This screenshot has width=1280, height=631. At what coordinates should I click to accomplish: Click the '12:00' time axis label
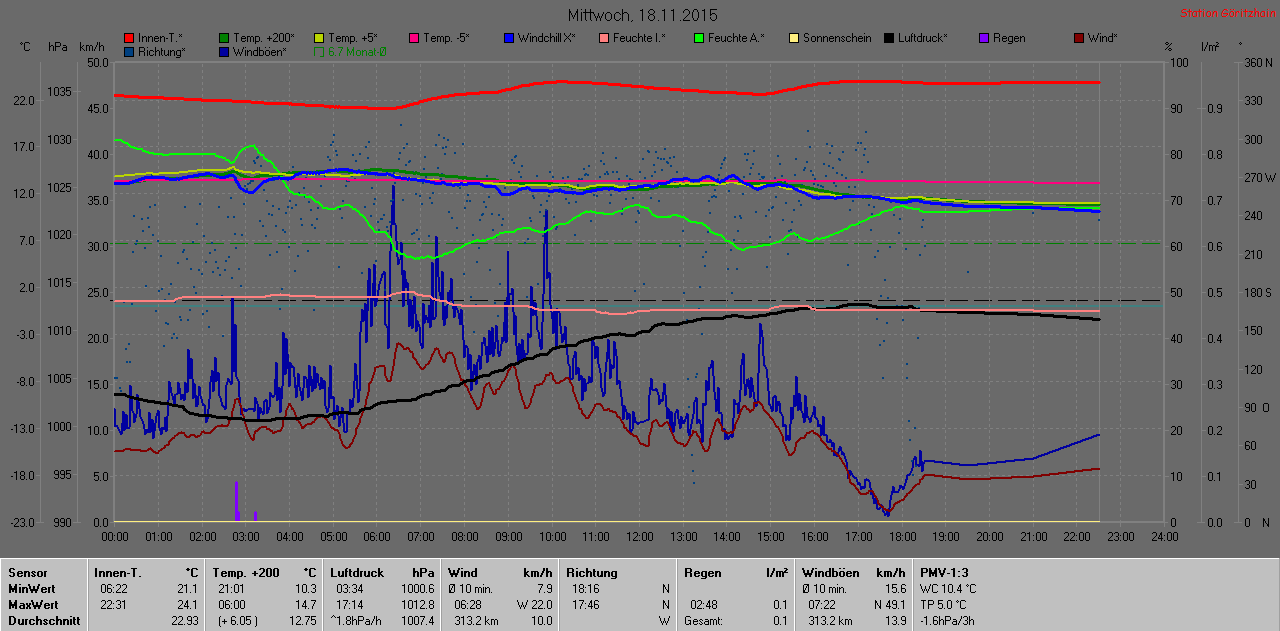640,537
